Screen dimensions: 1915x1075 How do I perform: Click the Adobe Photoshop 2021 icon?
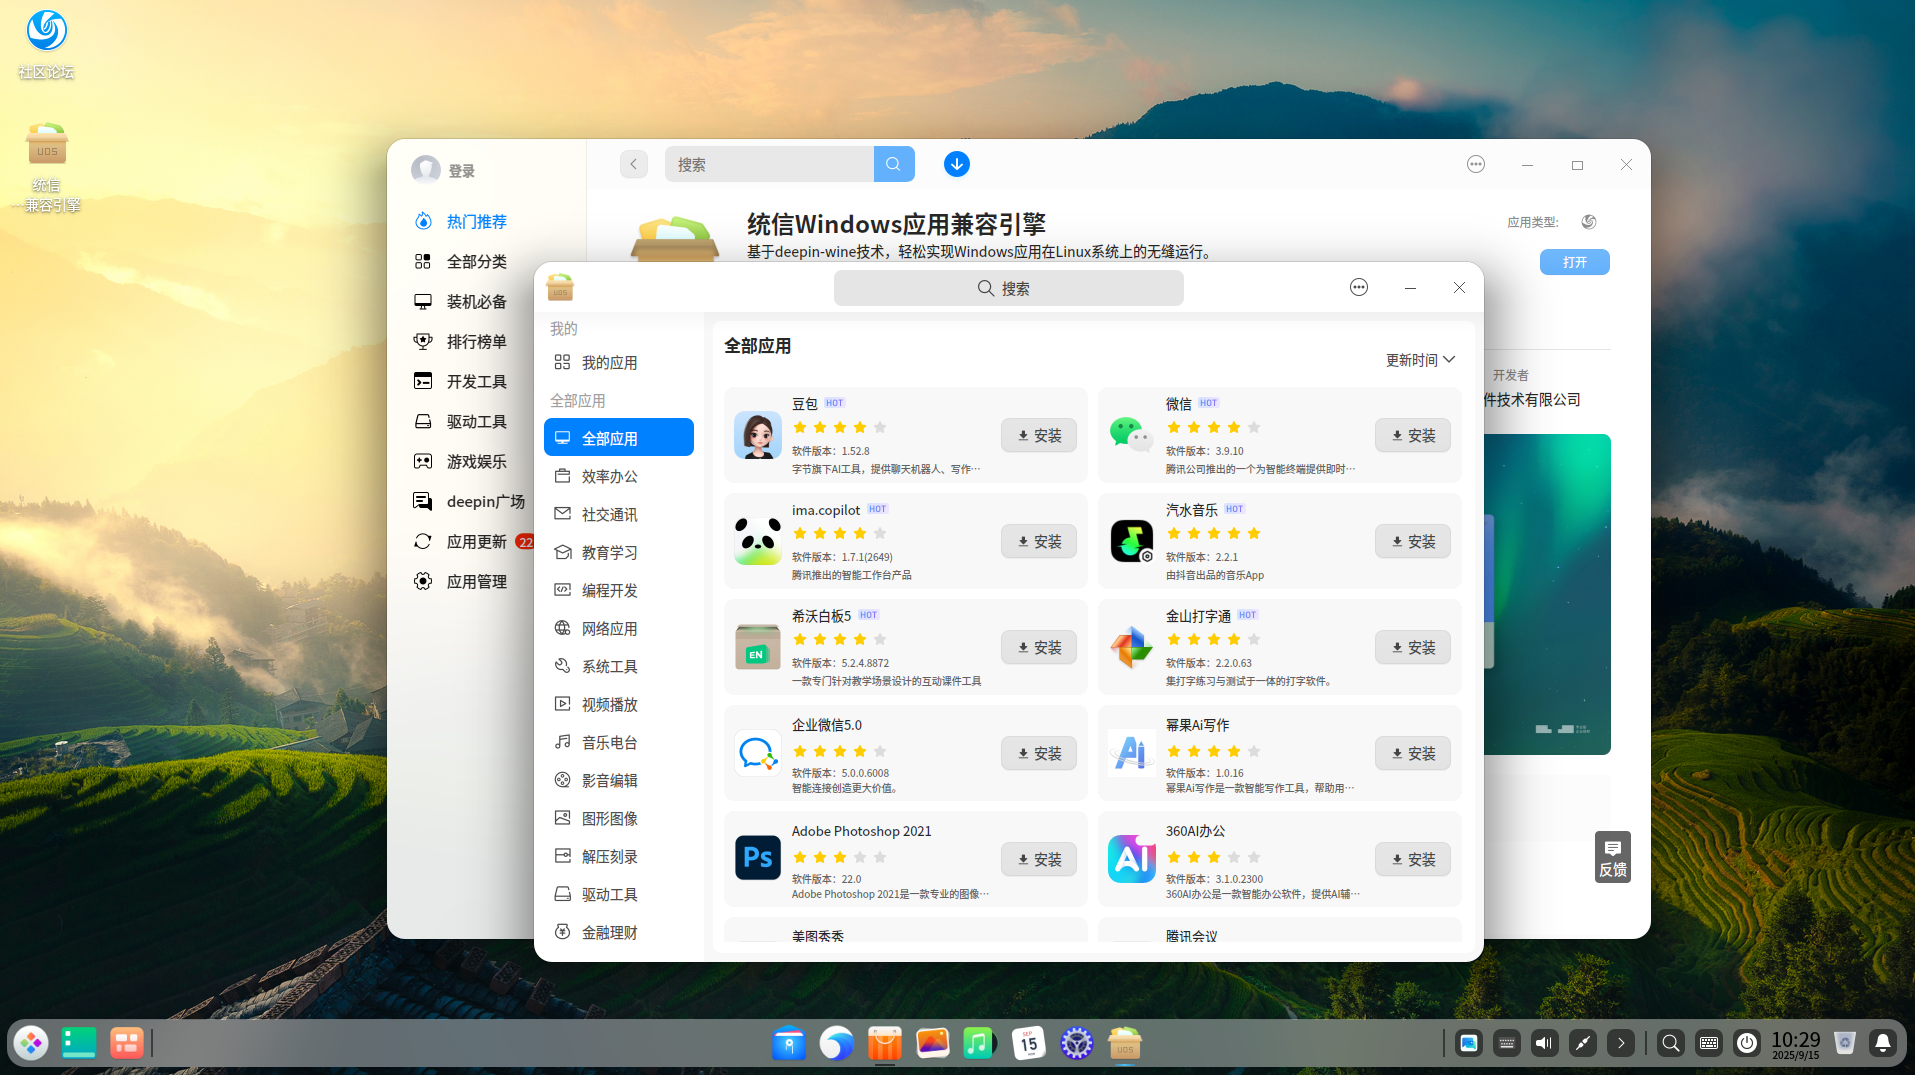758,859
